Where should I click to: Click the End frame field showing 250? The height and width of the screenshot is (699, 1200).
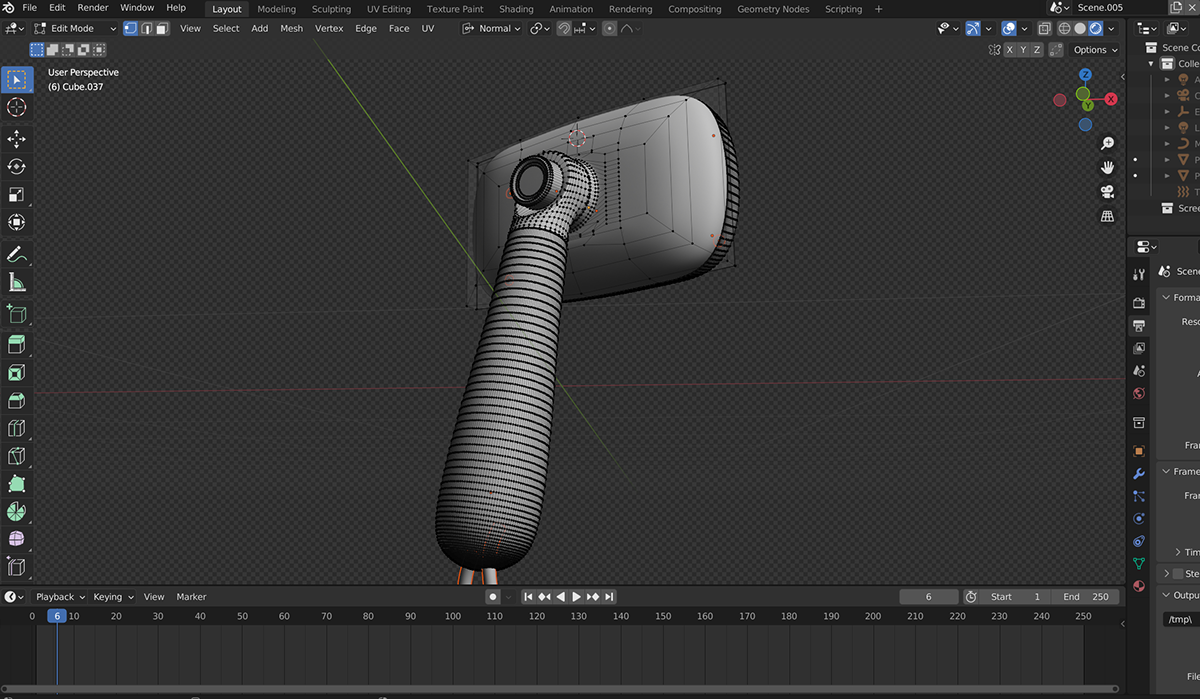pos(1086,597)
